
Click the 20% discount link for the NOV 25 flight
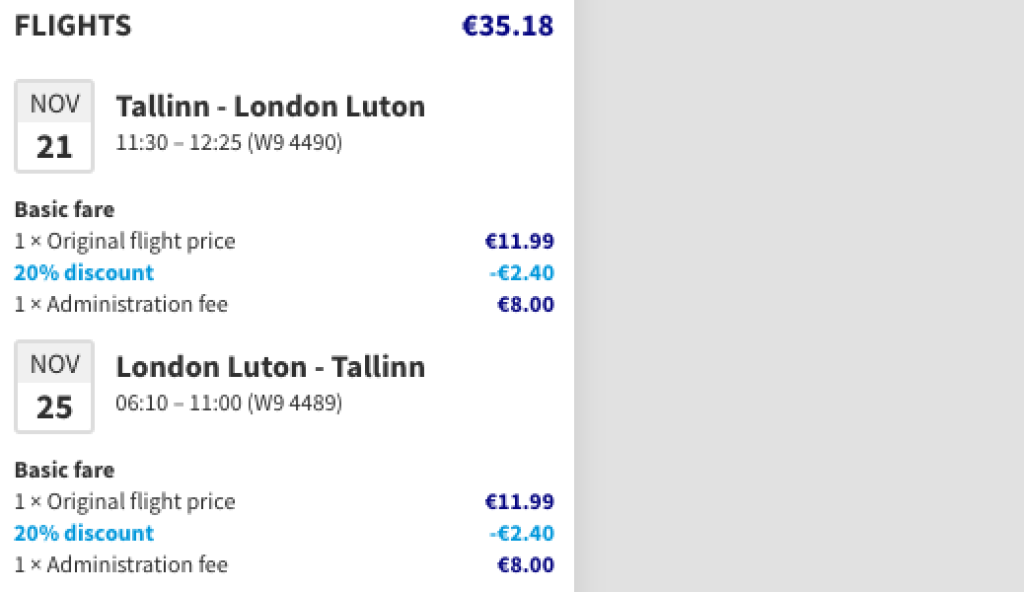84,533
